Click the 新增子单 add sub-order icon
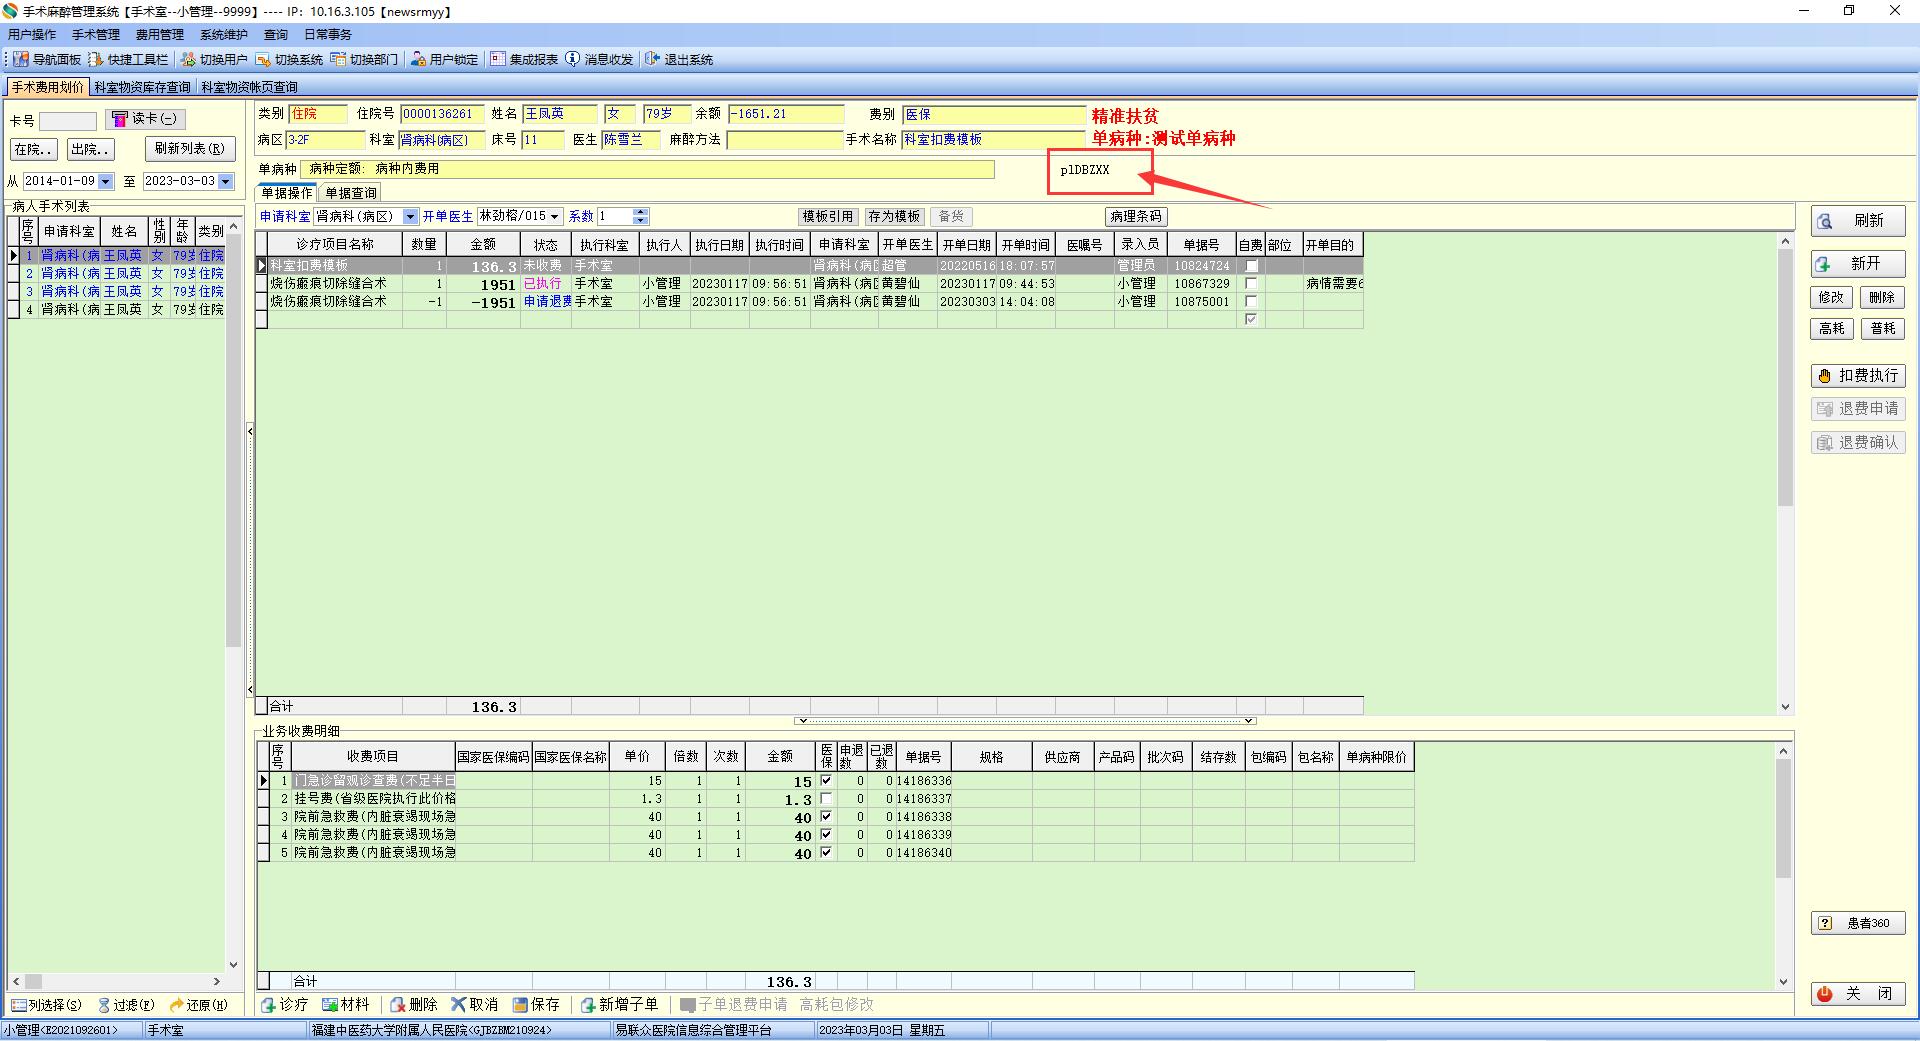The height and width of the screenshot is (1041, 1920). pos(588,1005)
